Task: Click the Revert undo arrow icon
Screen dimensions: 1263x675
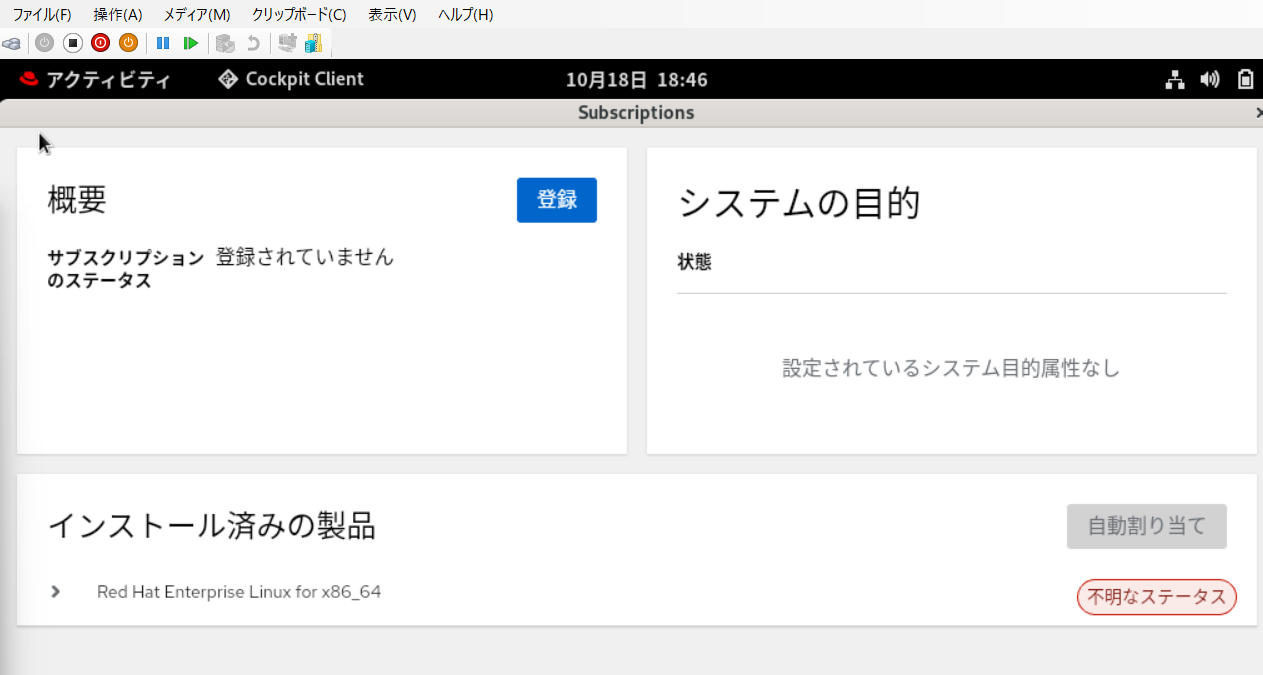Action: [253, 43]
